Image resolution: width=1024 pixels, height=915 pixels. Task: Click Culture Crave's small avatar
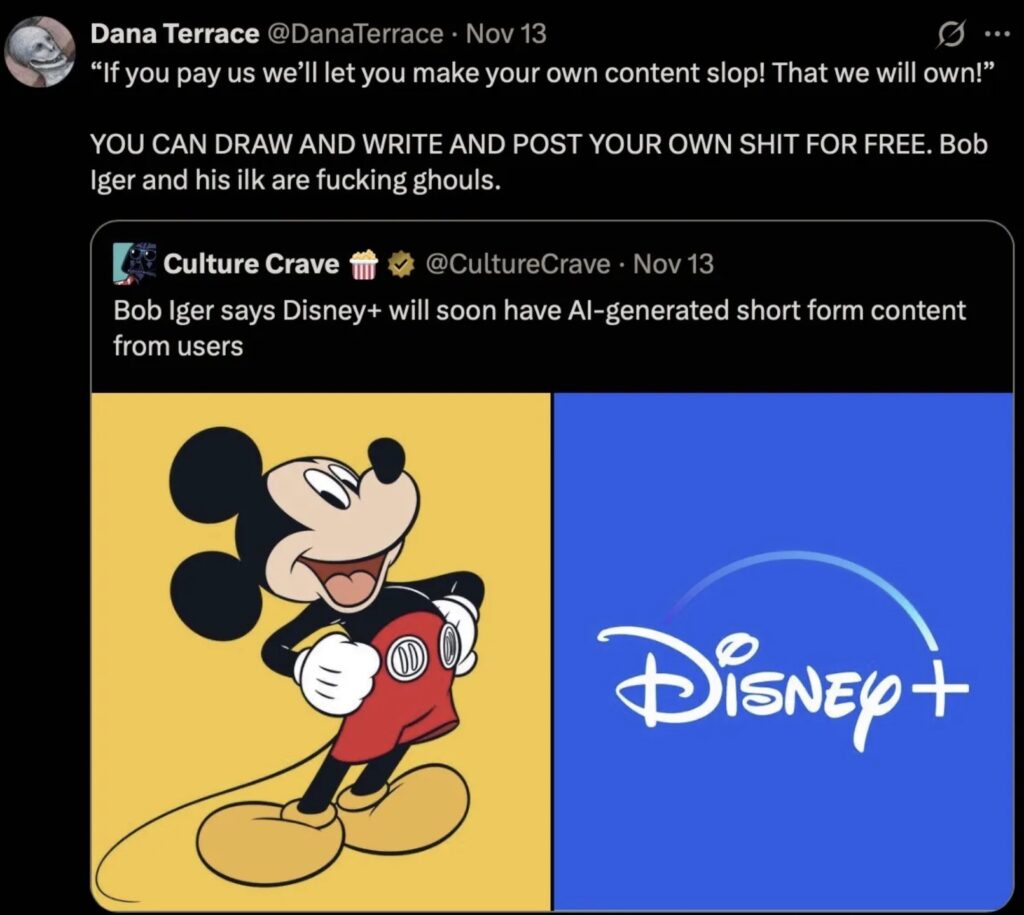click(135, 264)
